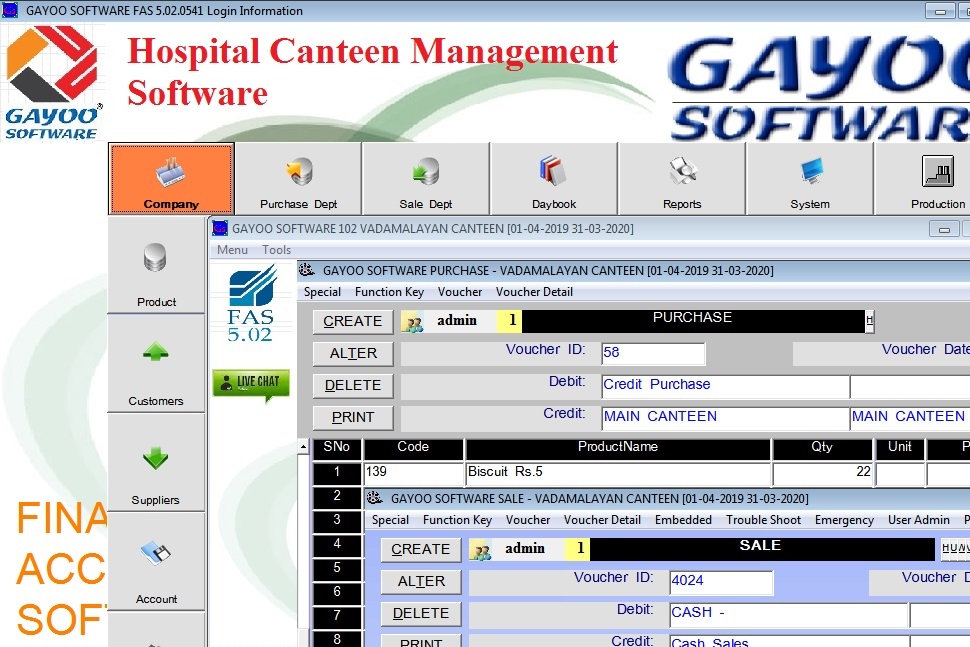Click the Gayoo Software logo at top left
970x647 pixels.
[x=52, y=82]
